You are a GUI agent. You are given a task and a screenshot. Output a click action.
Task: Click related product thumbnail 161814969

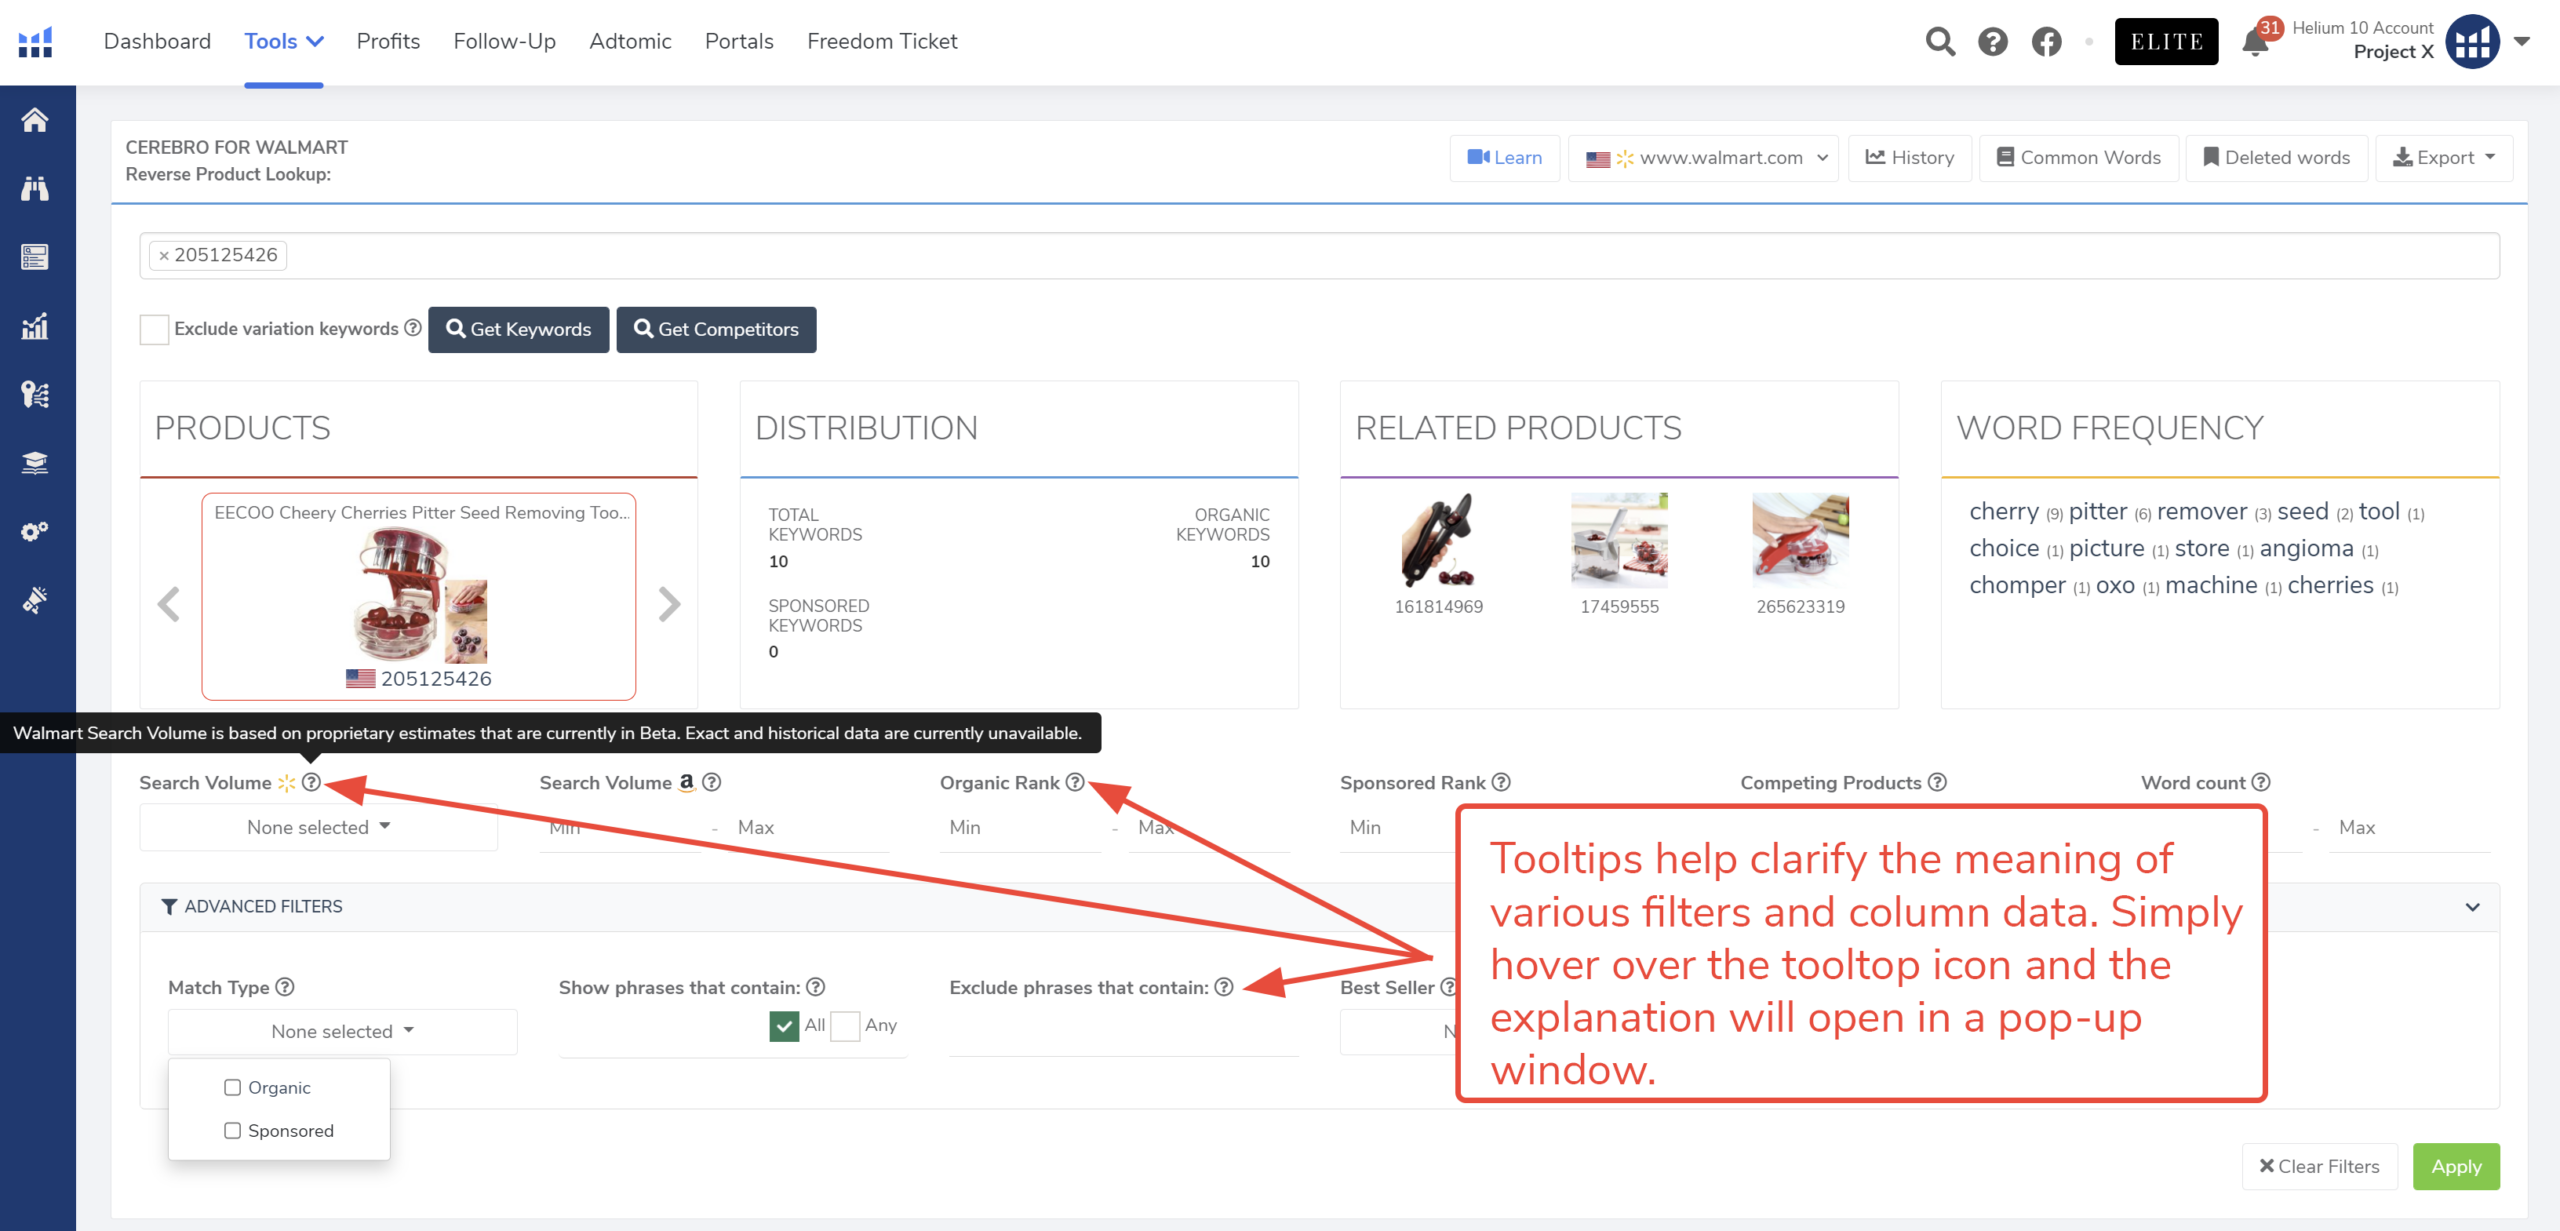coord(1438,541)
